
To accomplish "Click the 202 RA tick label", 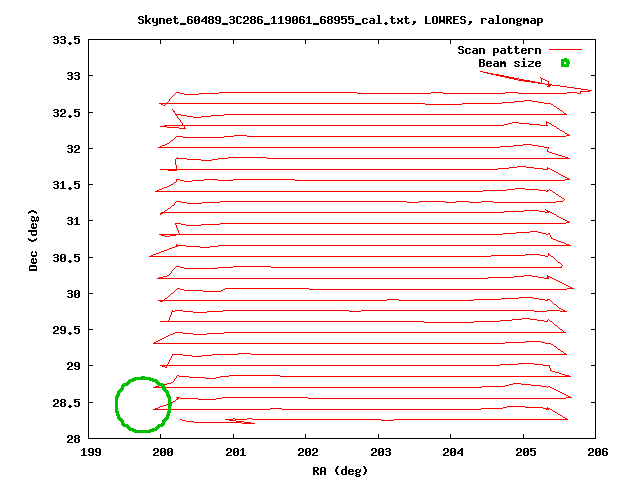I will (308, 452).
